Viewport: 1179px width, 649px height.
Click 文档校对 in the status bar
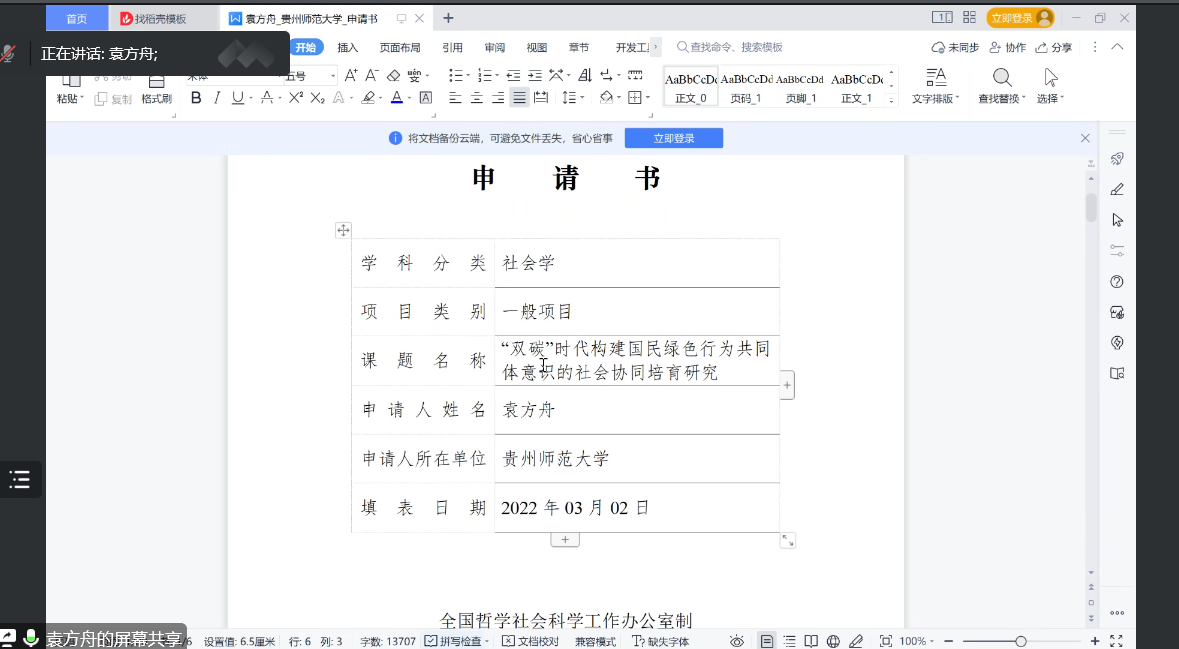tap(531, 641)
